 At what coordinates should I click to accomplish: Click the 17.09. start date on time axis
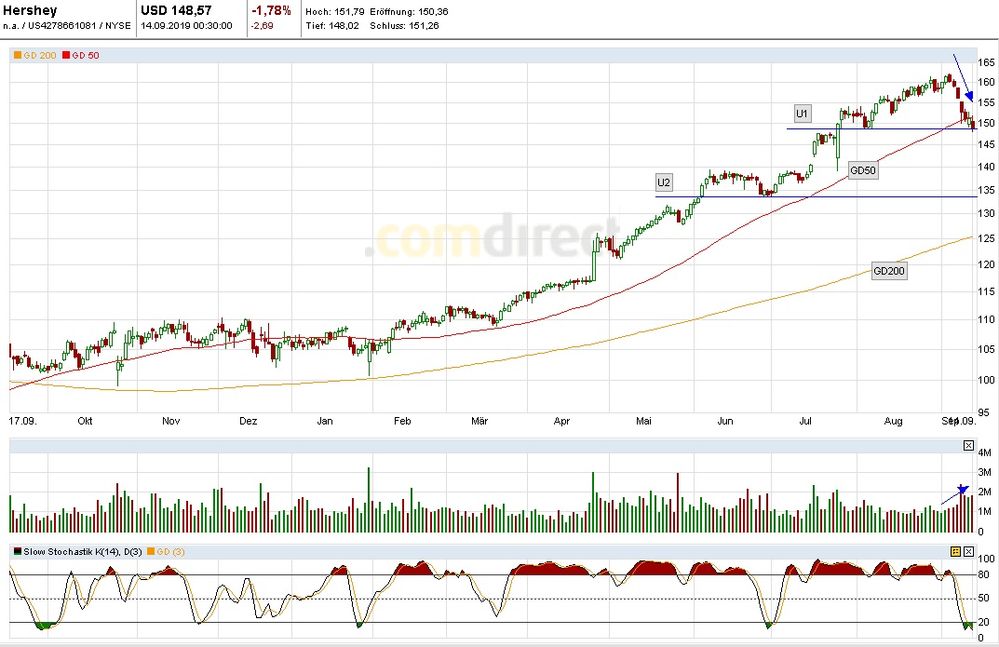[22, 421]
